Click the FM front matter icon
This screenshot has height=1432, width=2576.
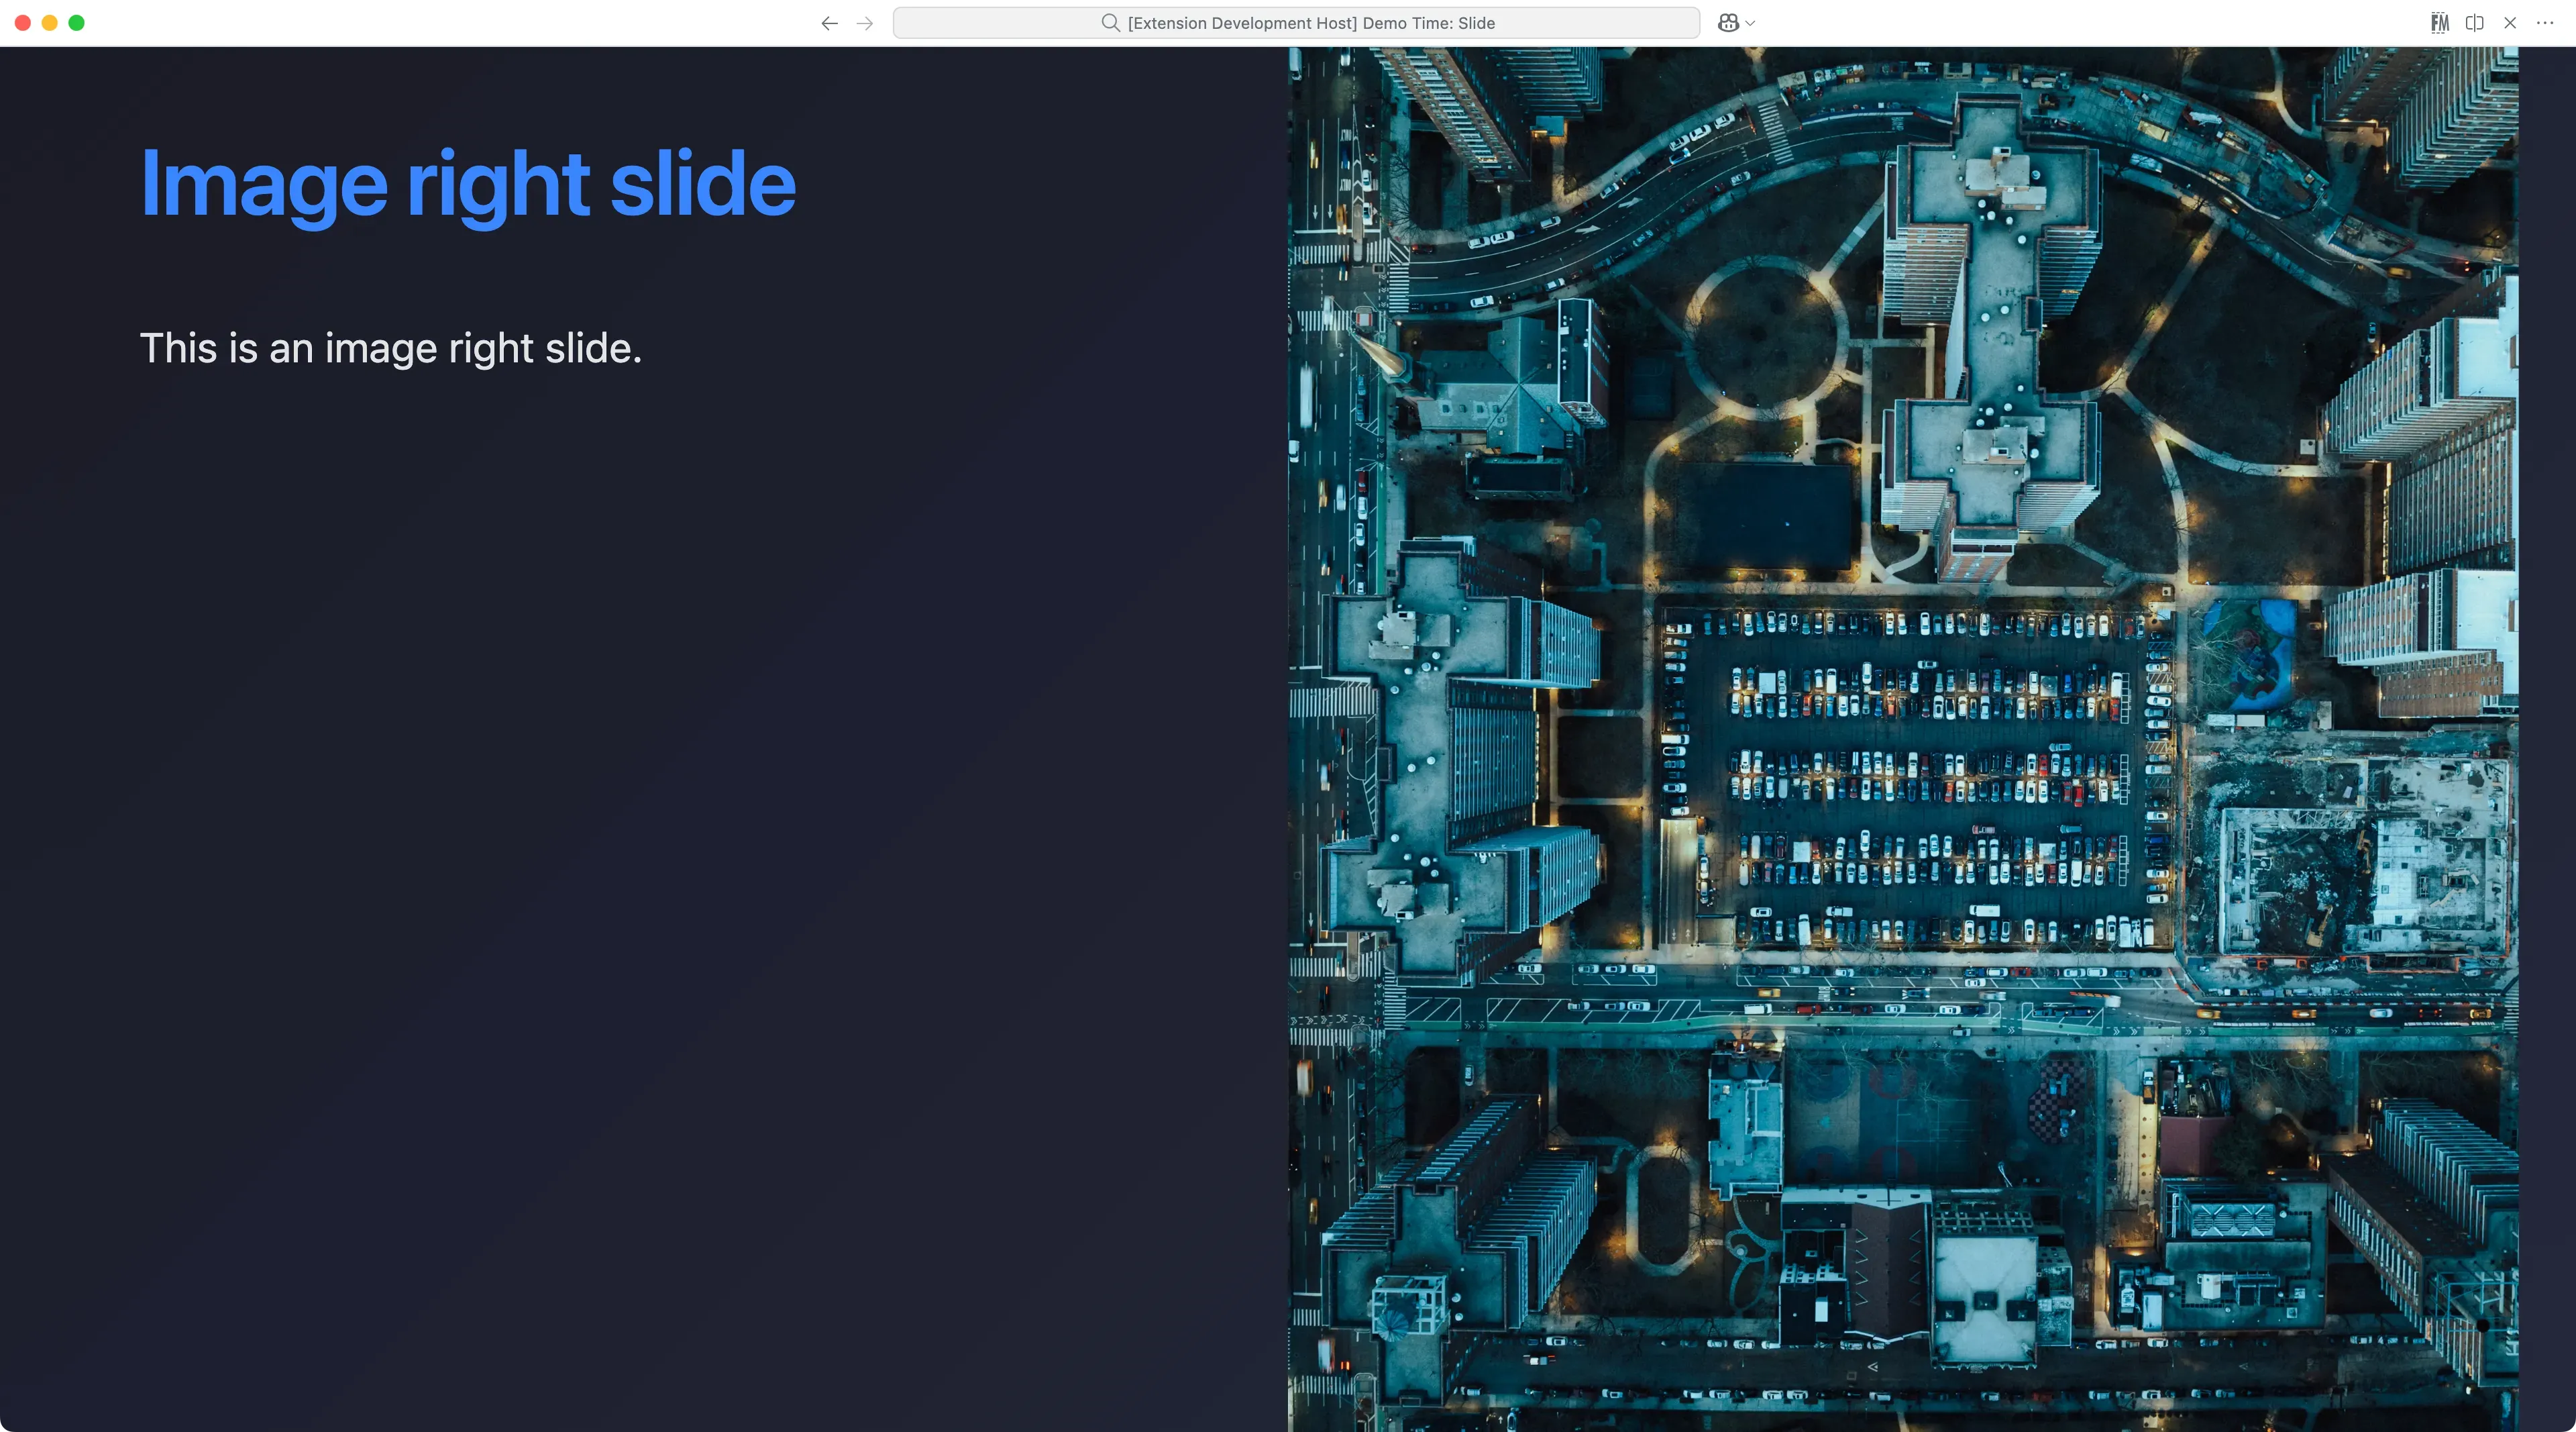click(x=2439, y=23)
